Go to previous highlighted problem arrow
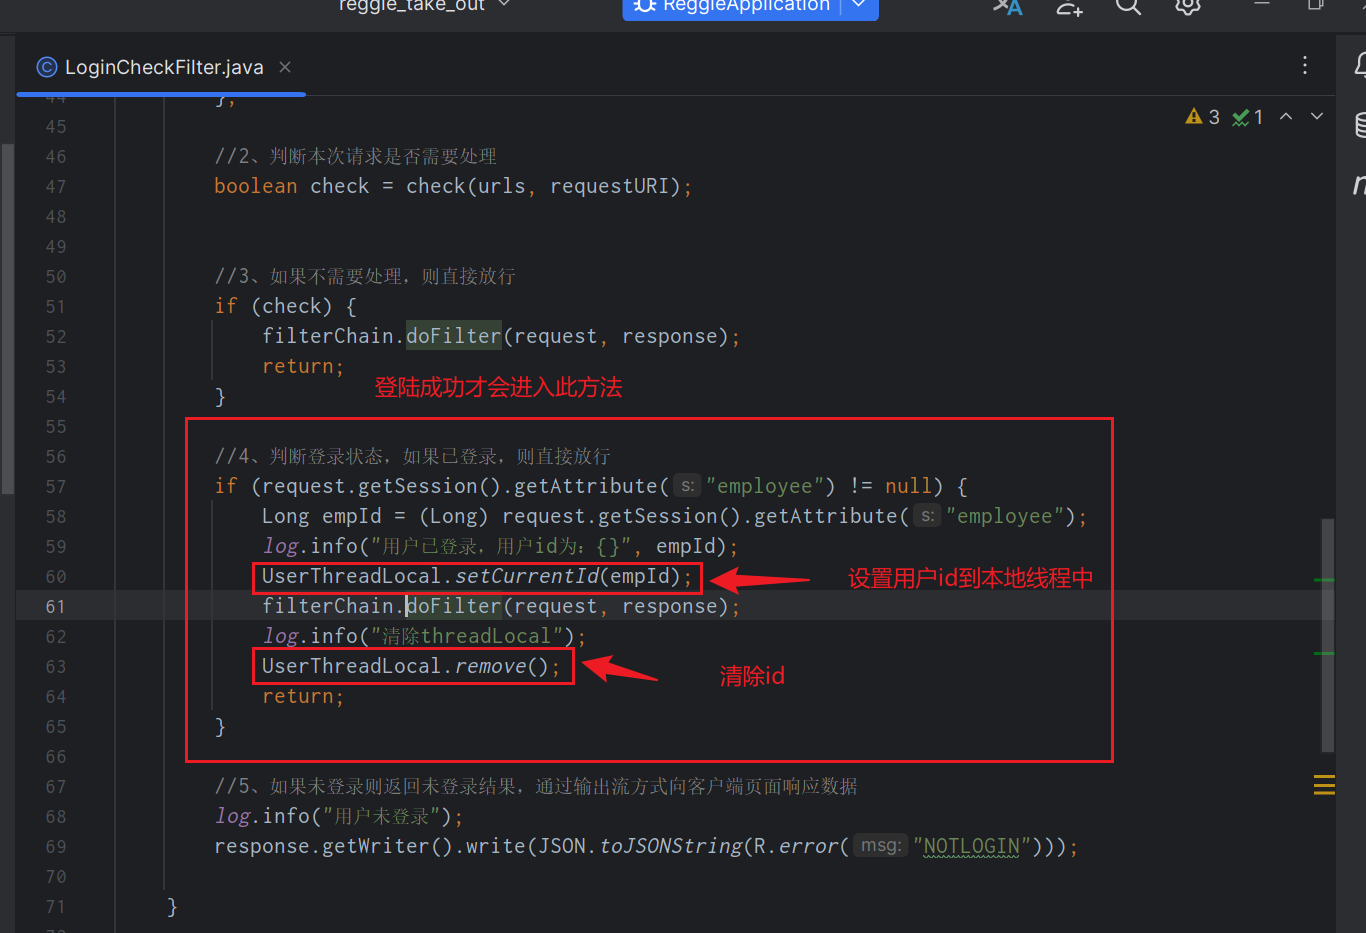The image size is (1366, 933). pyautogui.click(x=1286, y=117)
